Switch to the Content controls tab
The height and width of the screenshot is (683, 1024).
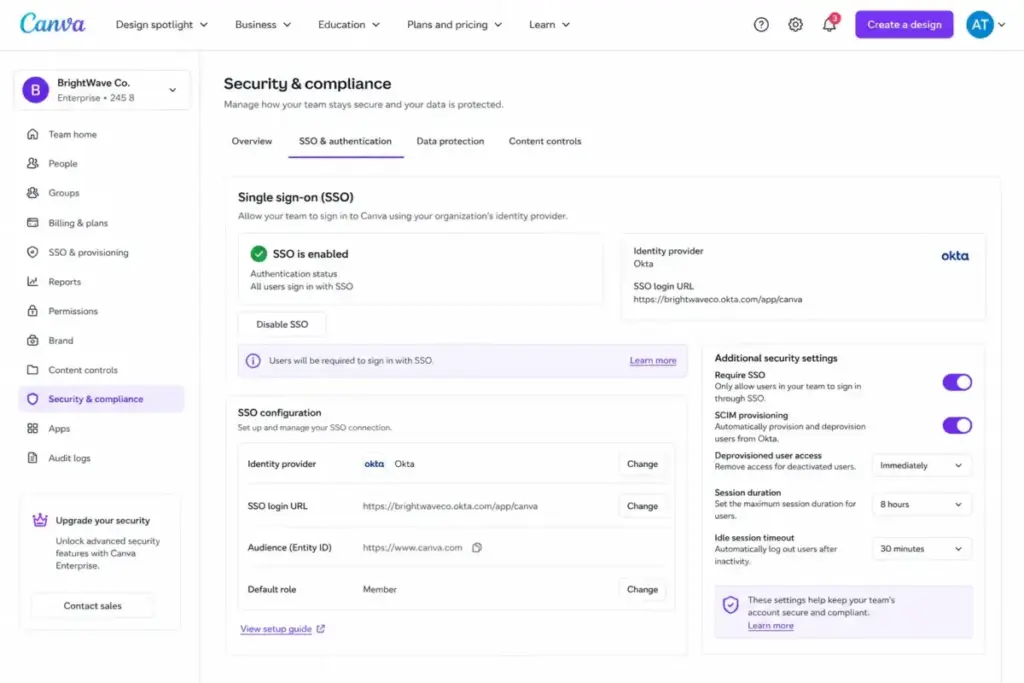click(x=545, y=141)
